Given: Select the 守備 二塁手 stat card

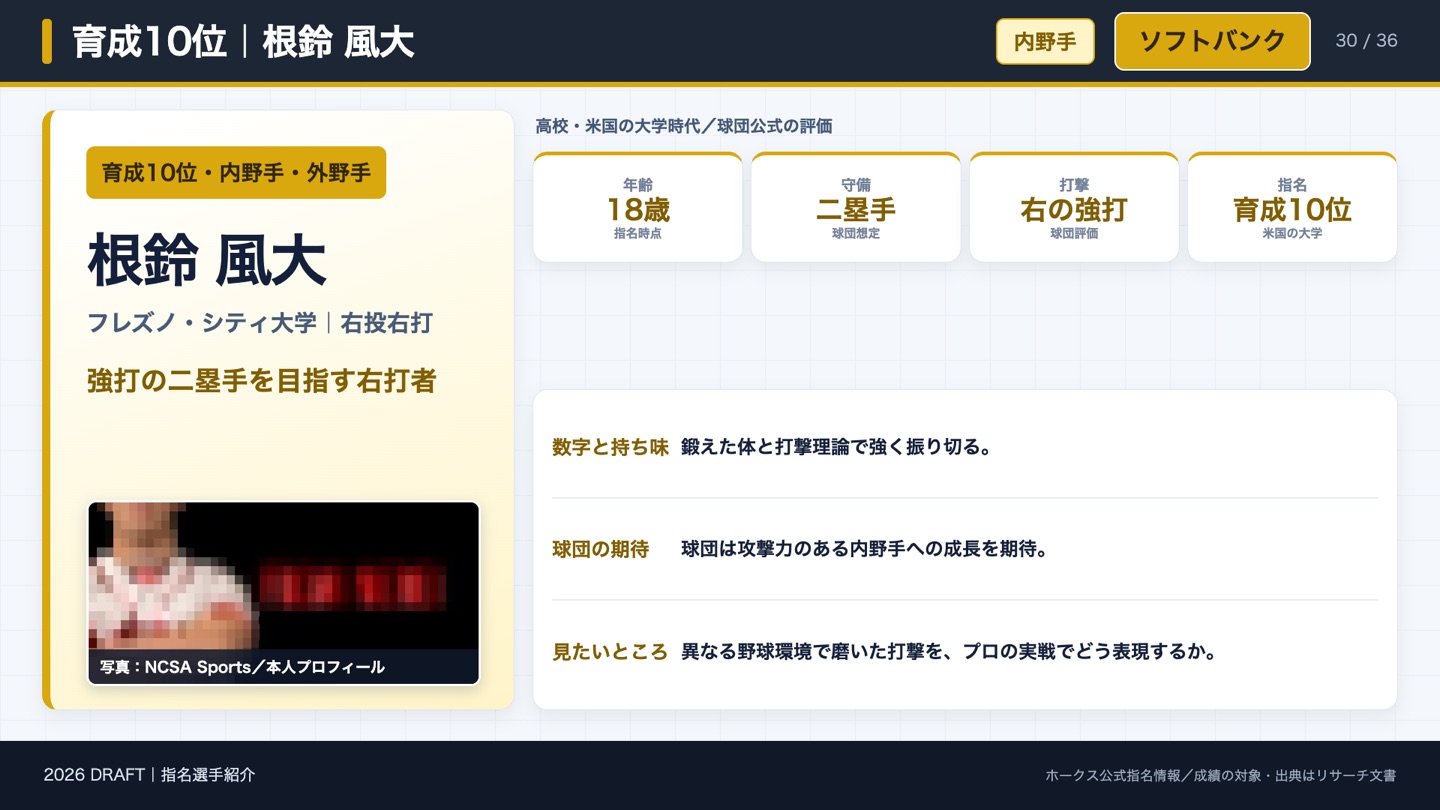Looking at the screenshot, I should [x=856, y=207].
